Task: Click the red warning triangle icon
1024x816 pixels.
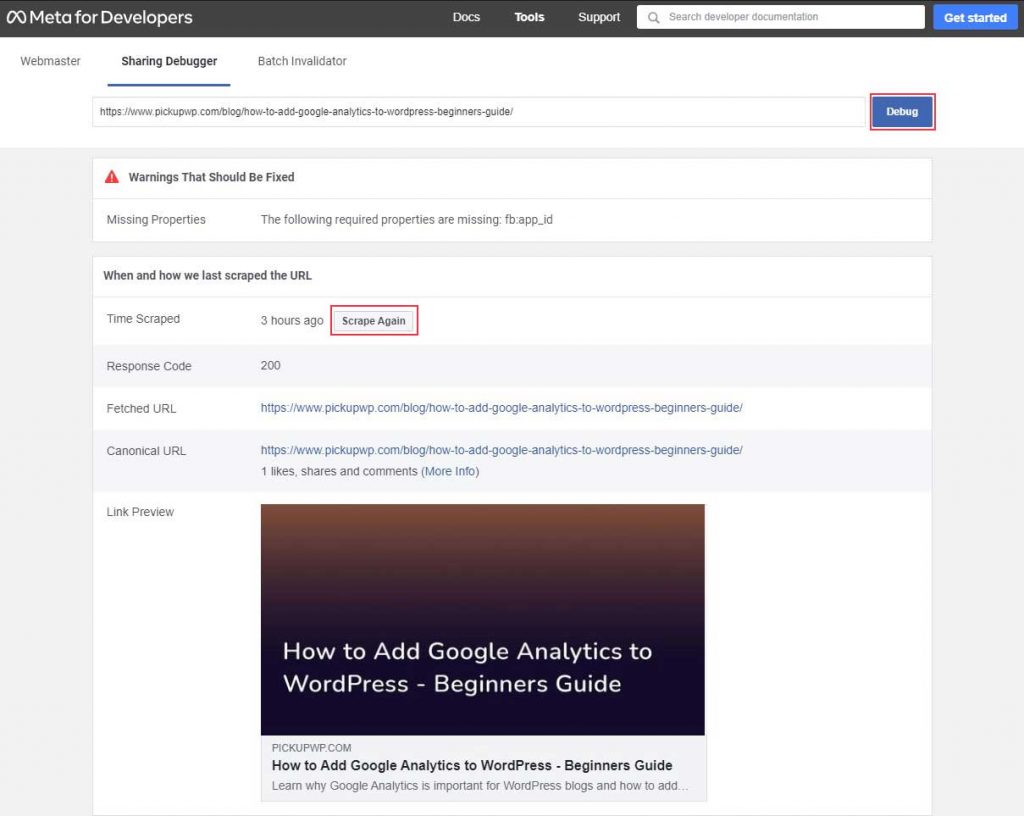Action: 111,176
